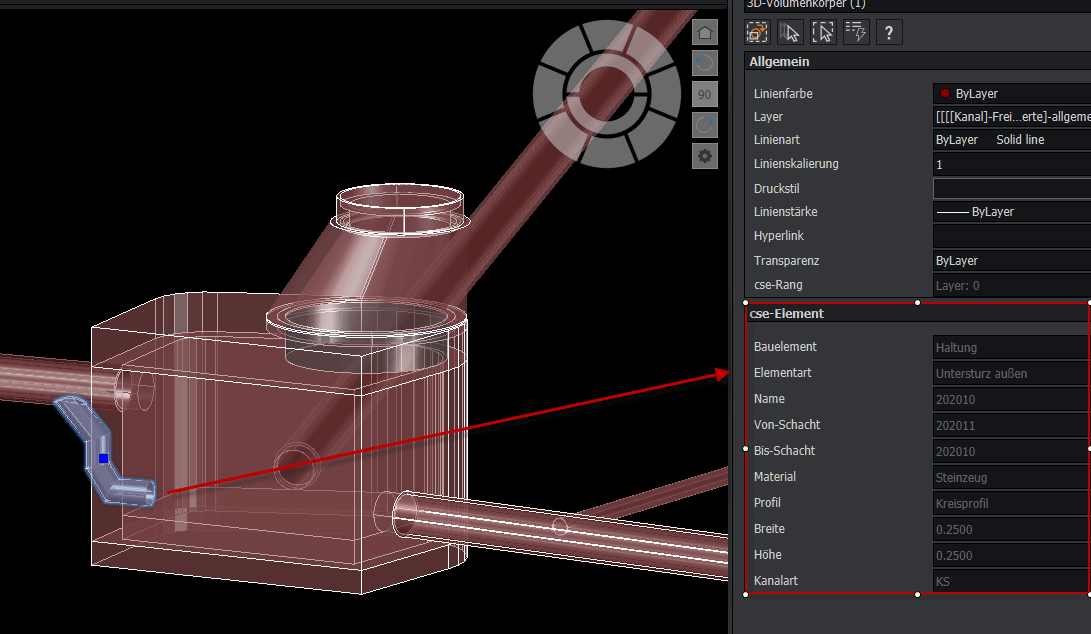Open the Linienstärke ByLayer dropdown
This screenshot has width=1091, height=634.
point(1010,212)
